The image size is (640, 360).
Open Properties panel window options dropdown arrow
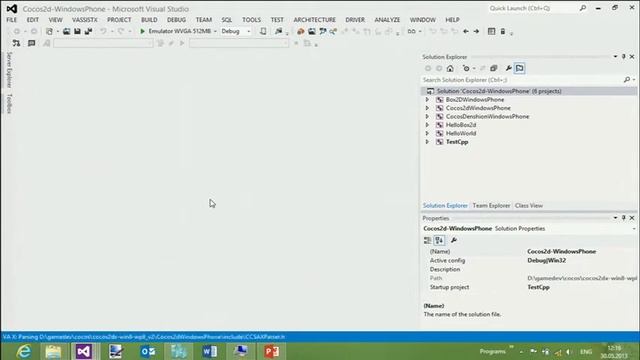pyautogui.click(x=615, y=218)
